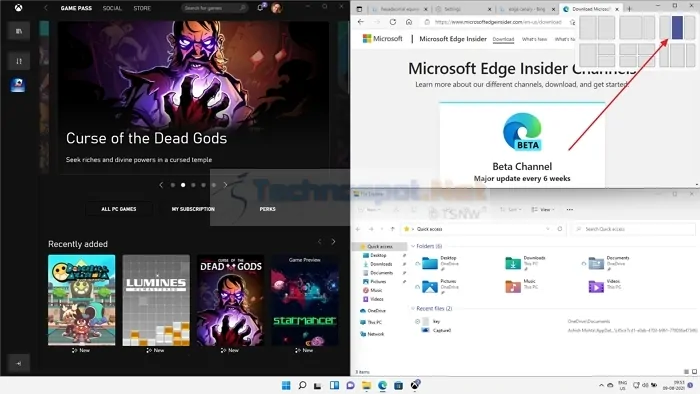Click the Microsoft logo link
The height and width of the screenshot is (394, 700).
point(383,39)
